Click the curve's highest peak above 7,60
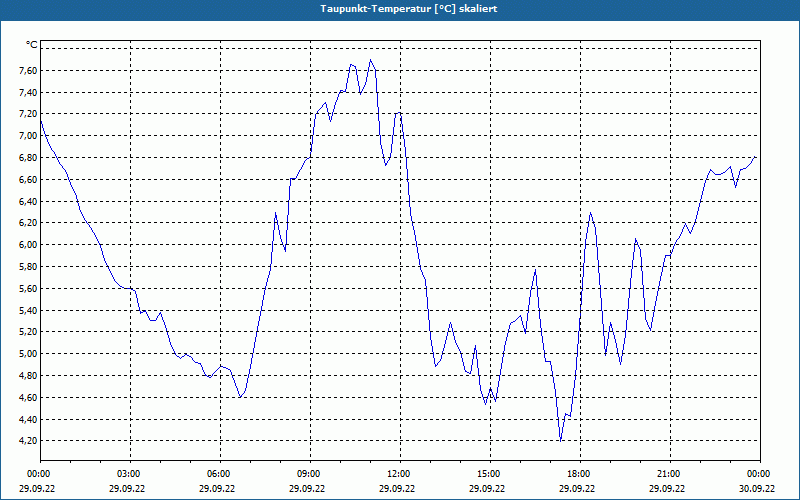The height and width of the screenshot is (500, 800). (370, 60)
